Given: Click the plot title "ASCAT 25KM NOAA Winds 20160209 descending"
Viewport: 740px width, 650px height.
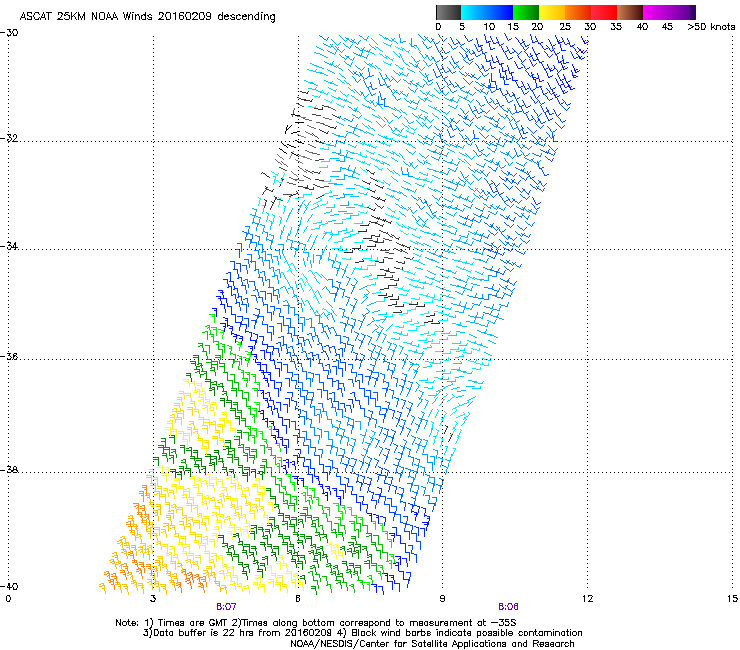Looking at the screenshot, I should [147, 16].
